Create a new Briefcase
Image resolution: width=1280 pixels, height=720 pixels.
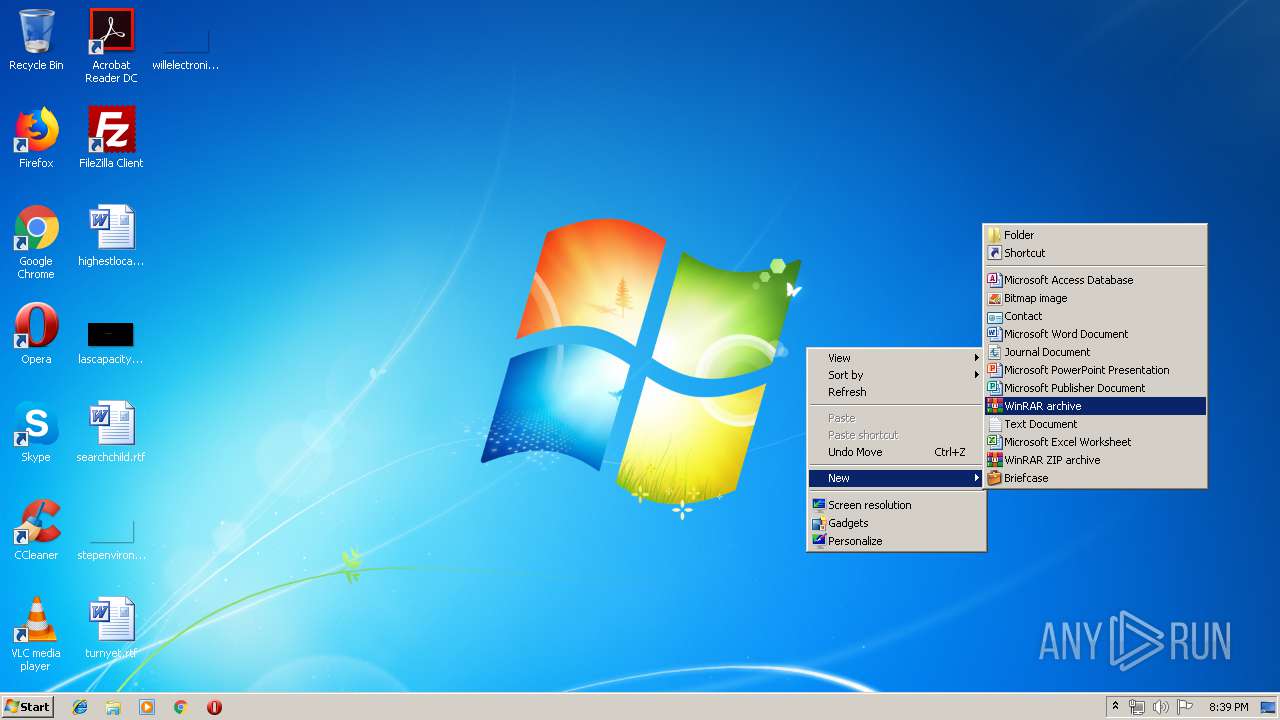click(1095, 478)
